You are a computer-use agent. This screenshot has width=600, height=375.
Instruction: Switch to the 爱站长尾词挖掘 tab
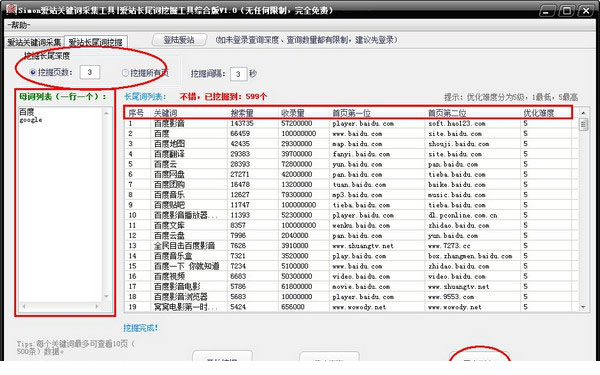[95, 42]
